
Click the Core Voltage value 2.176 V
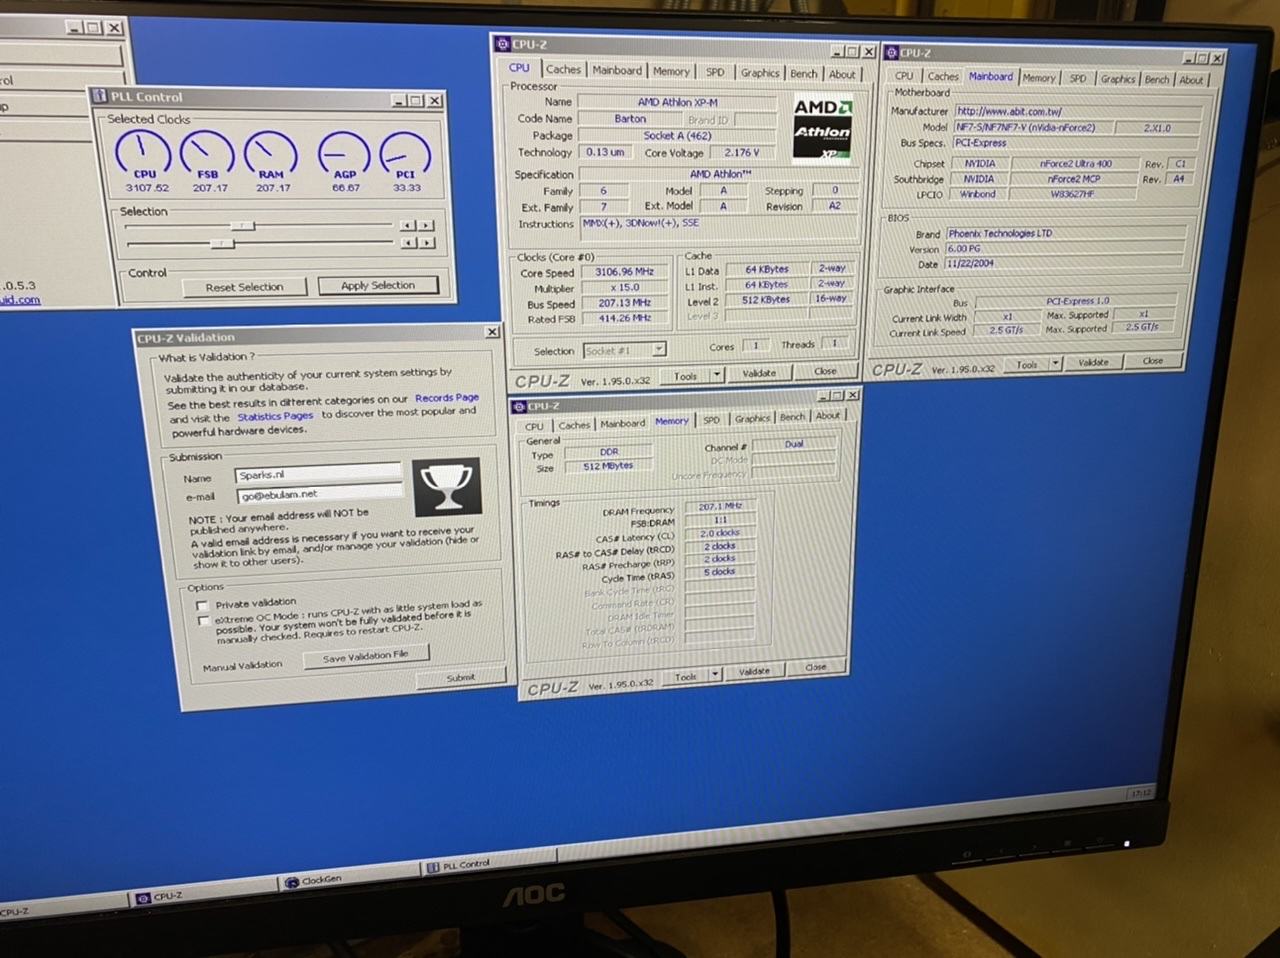click(742, 152)
